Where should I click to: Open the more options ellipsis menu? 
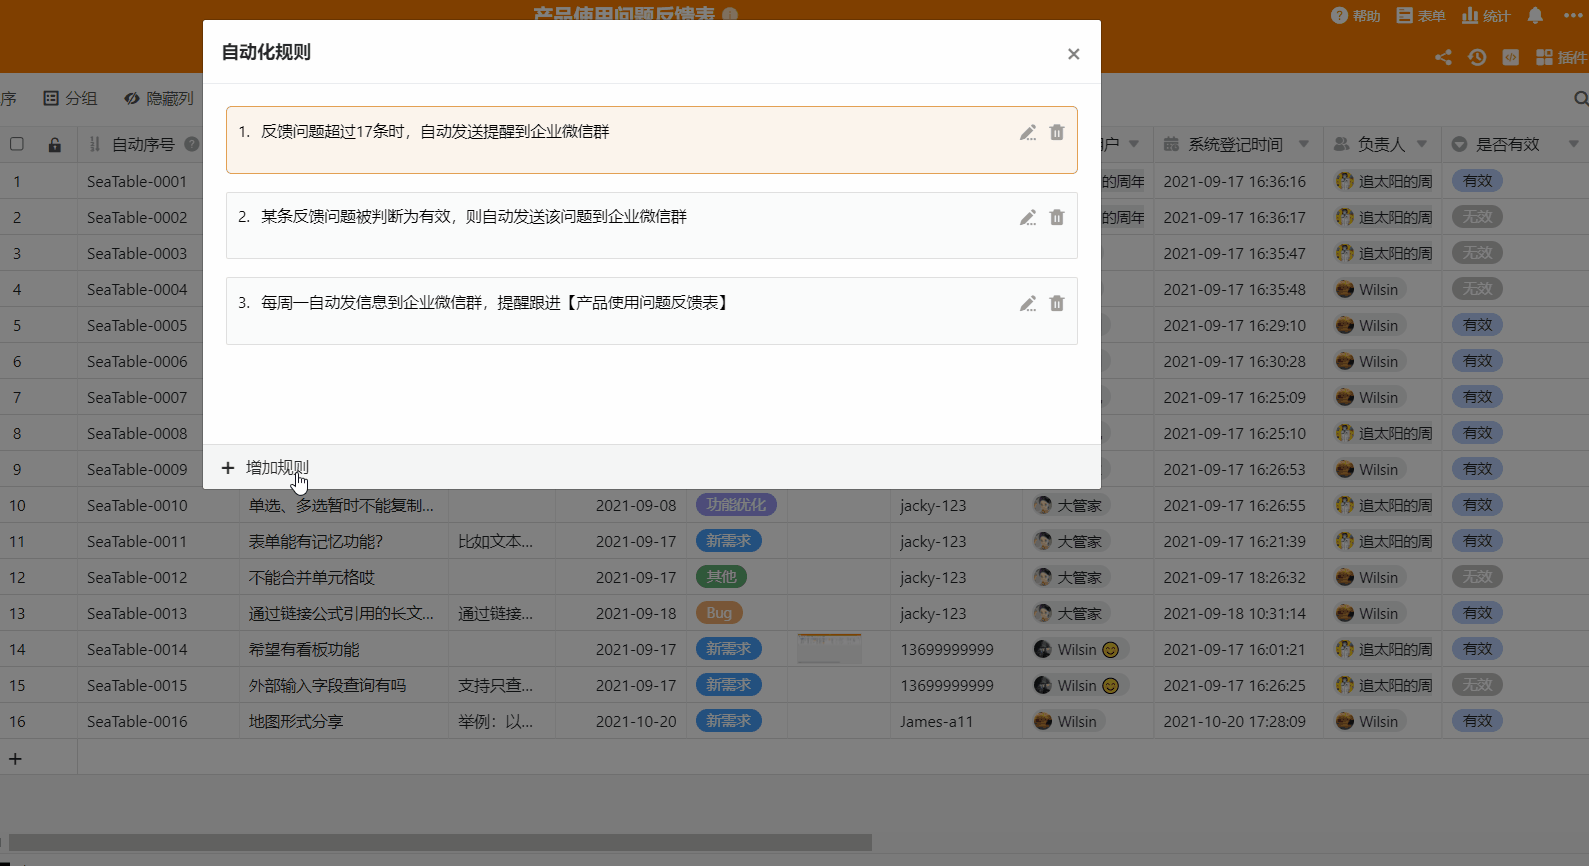tap(1572, 15)
